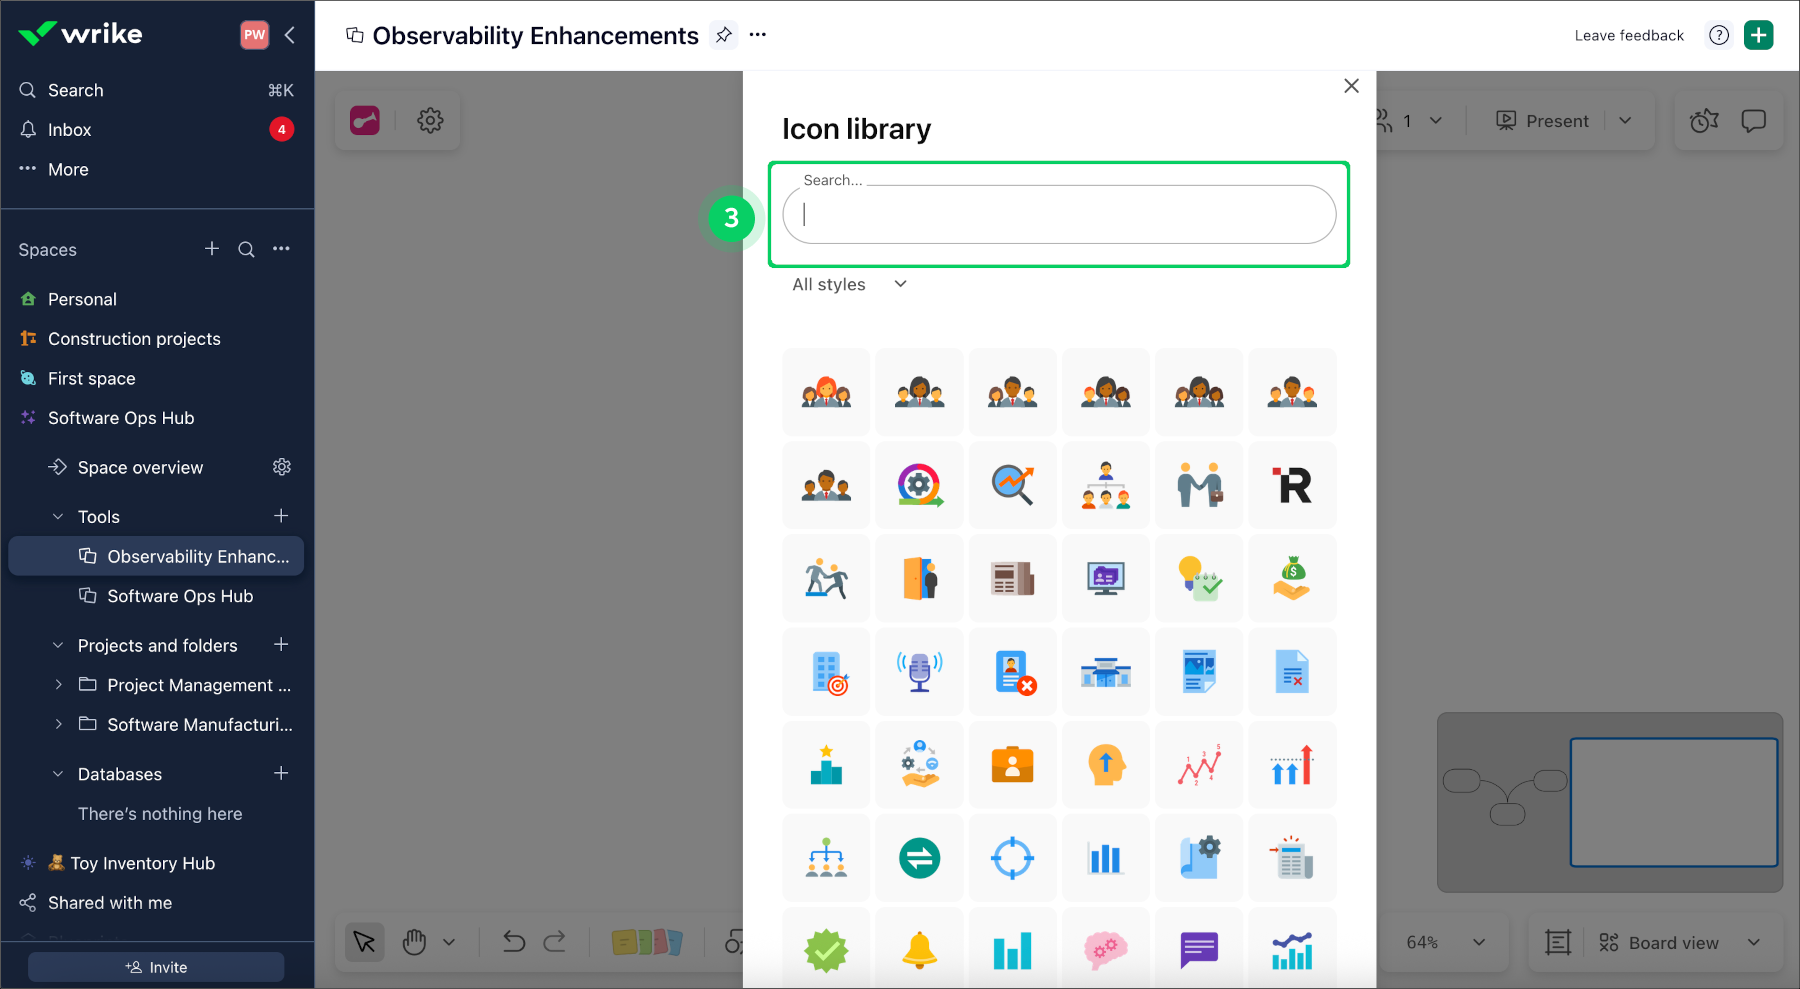
Task: Pick the microphone broadcast icon
Action: (x=919, y=671)
